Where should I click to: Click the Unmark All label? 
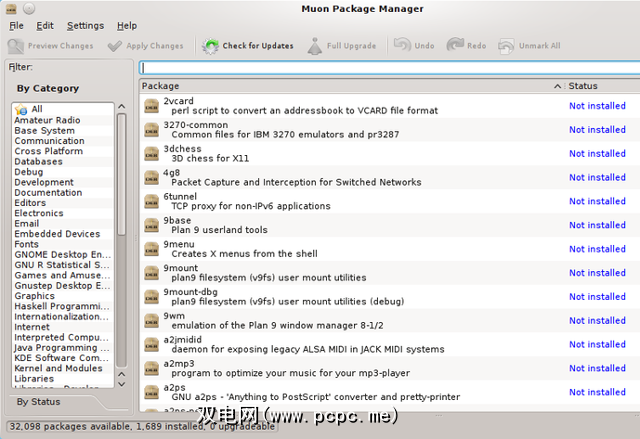point(540,46)
